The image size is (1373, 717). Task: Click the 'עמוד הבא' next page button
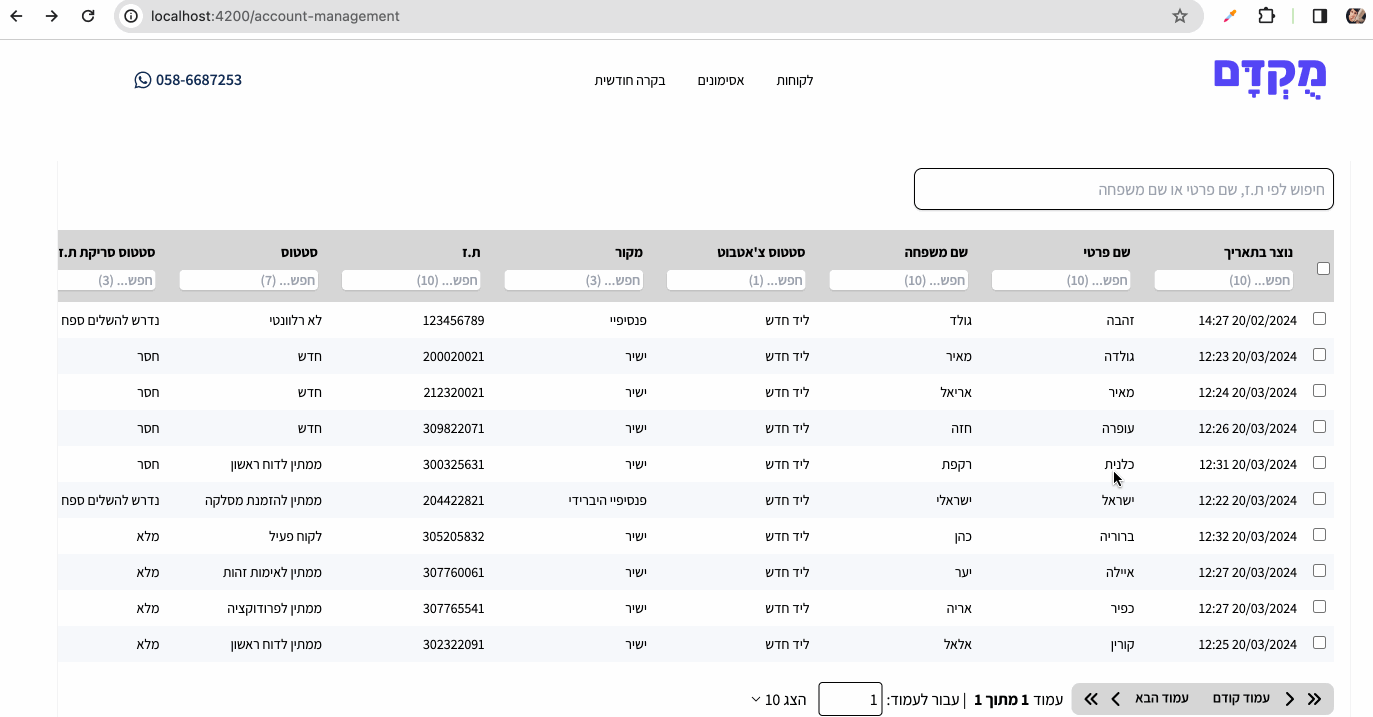click(x=1162, y=698)
